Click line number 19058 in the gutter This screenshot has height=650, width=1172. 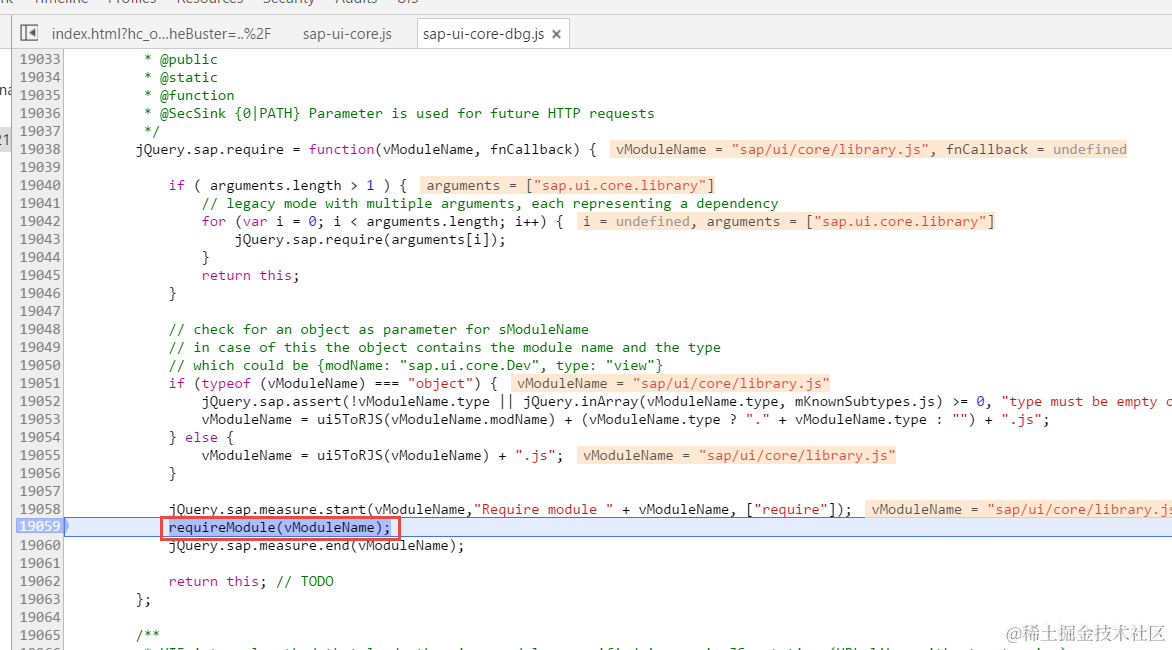point(40,509)
